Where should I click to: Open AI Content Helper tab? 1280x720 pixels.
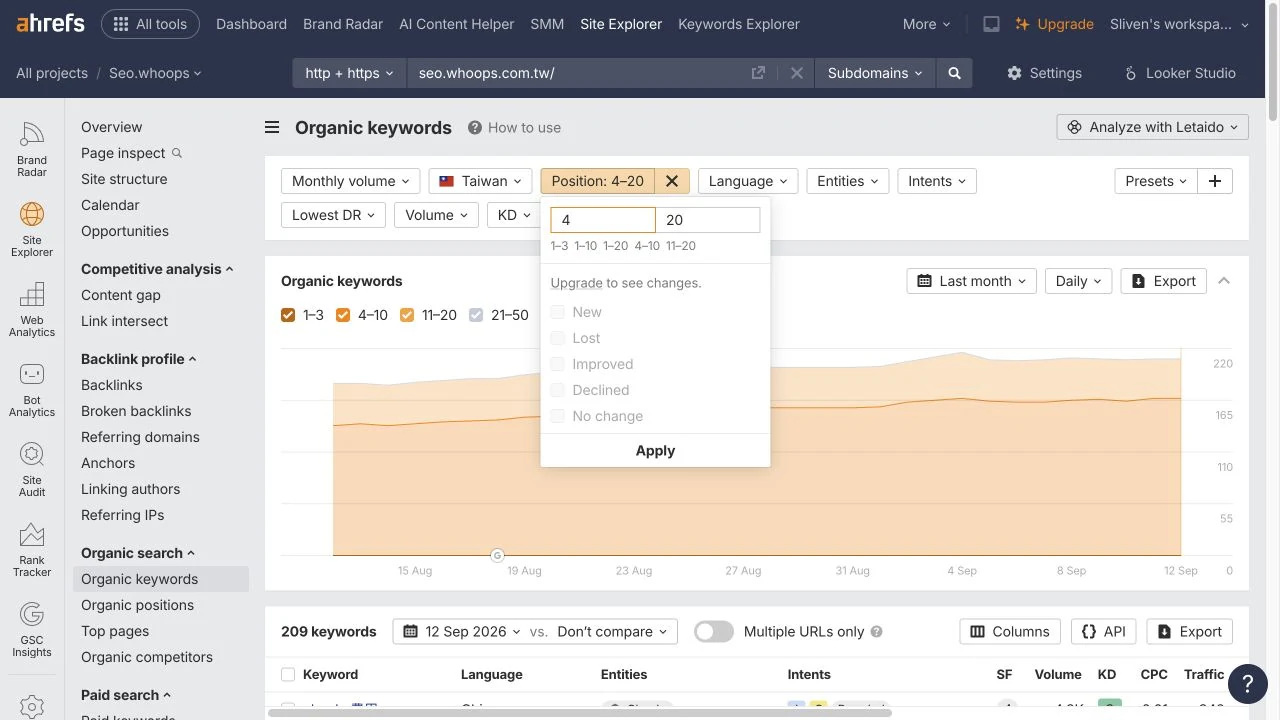click(457, 24)
